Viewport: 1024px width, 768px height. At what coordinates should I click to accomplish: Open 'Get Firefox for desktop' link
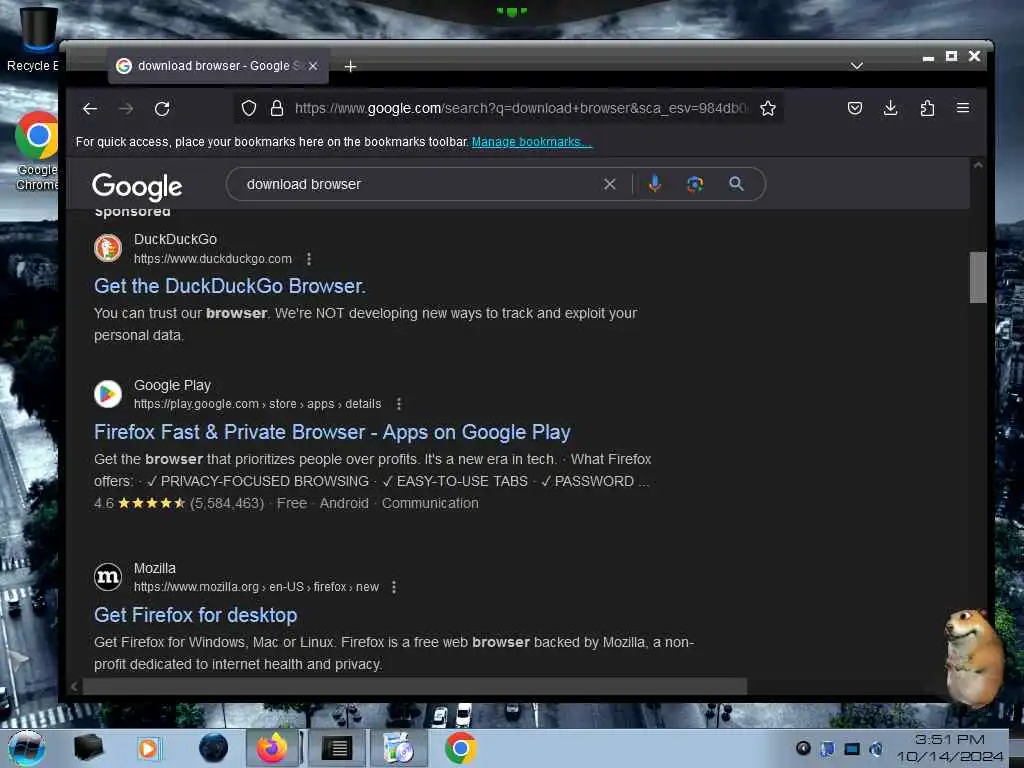click(195, 615)
